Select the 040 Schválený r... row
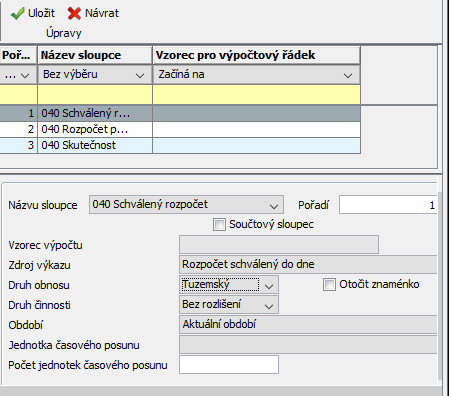Viewport: 449px width, 396px height. point(180,113)
